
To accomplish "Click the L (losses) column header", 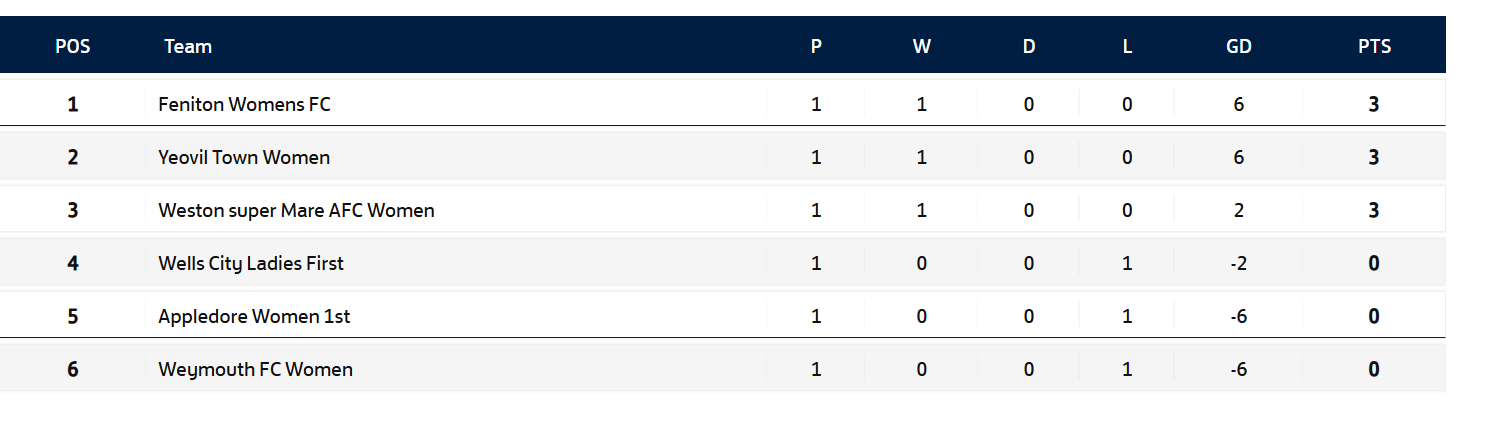I will click(1127, 46).
